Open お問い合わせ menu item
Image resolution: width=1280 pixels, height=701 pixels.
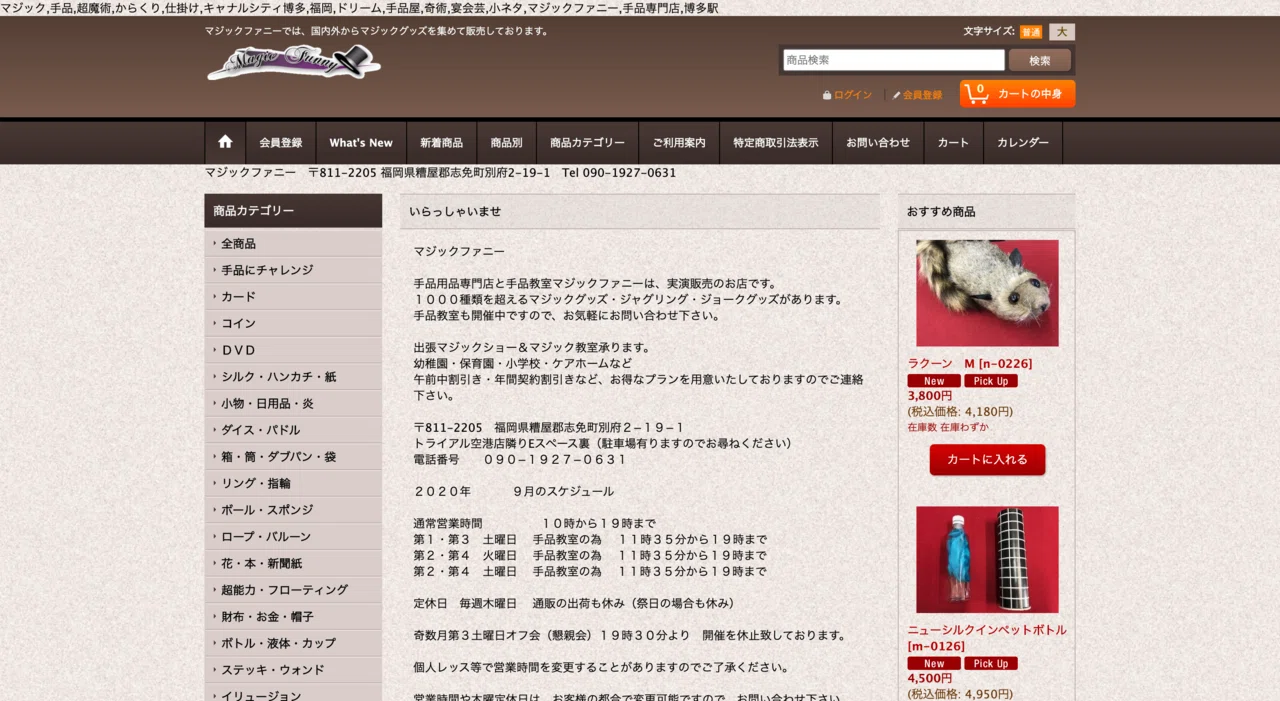coord(878,143)
